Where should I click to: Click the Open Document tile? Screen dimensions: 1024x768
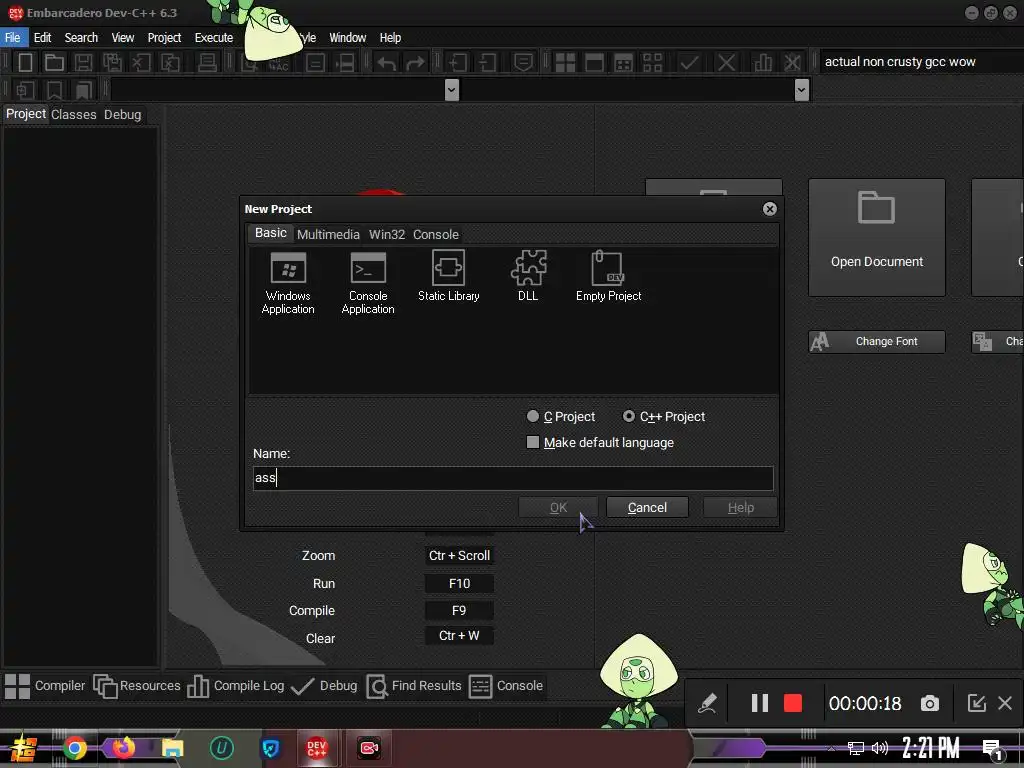point(876,238)
